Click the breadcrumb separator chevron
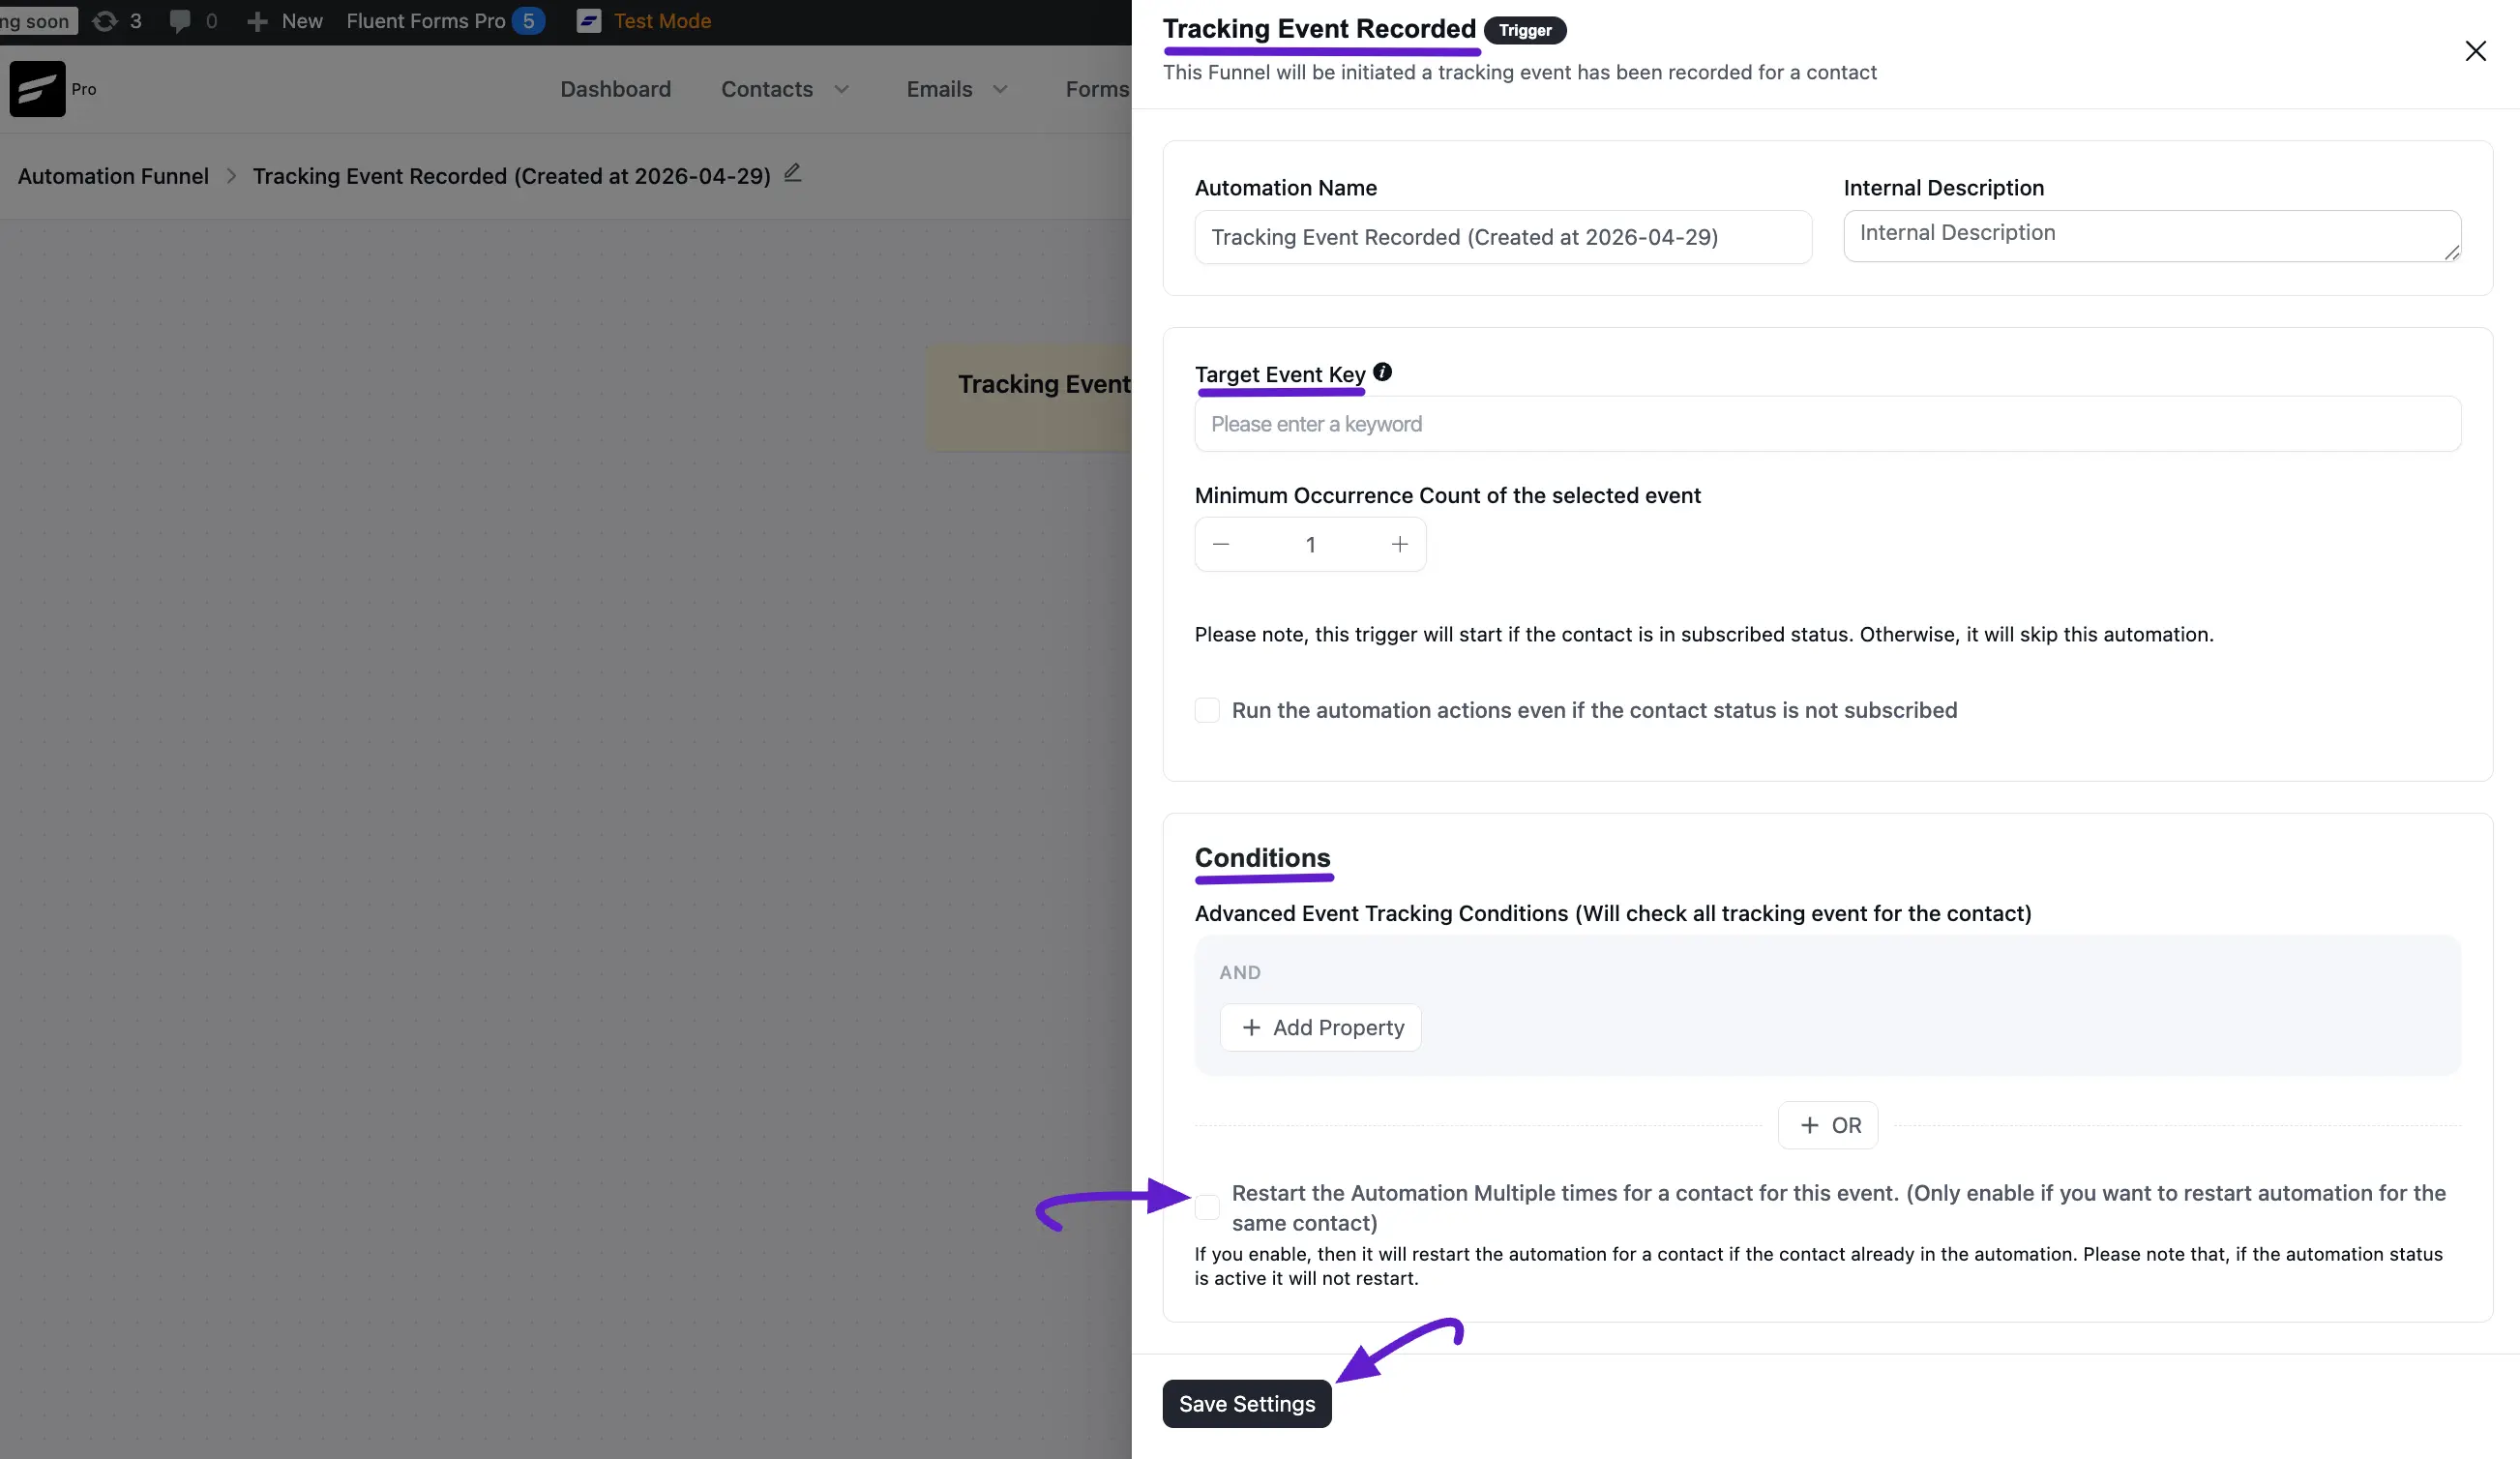The height and width of the screenshot is (1459, 2520). [231, 176]
